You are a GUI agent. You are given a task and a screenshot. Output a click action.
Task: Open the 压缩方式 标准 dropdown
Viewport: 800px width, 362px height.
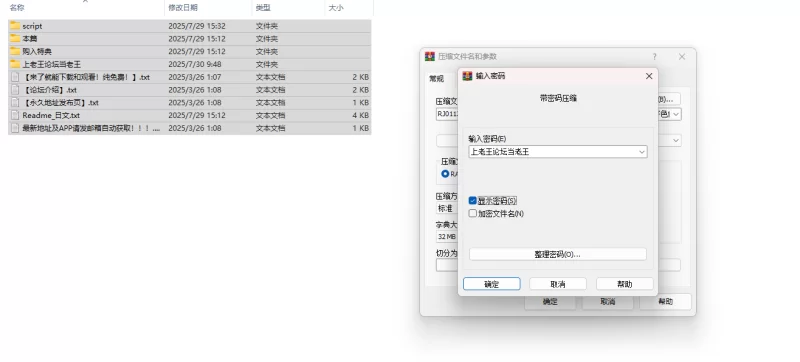[x=446, y=209]
